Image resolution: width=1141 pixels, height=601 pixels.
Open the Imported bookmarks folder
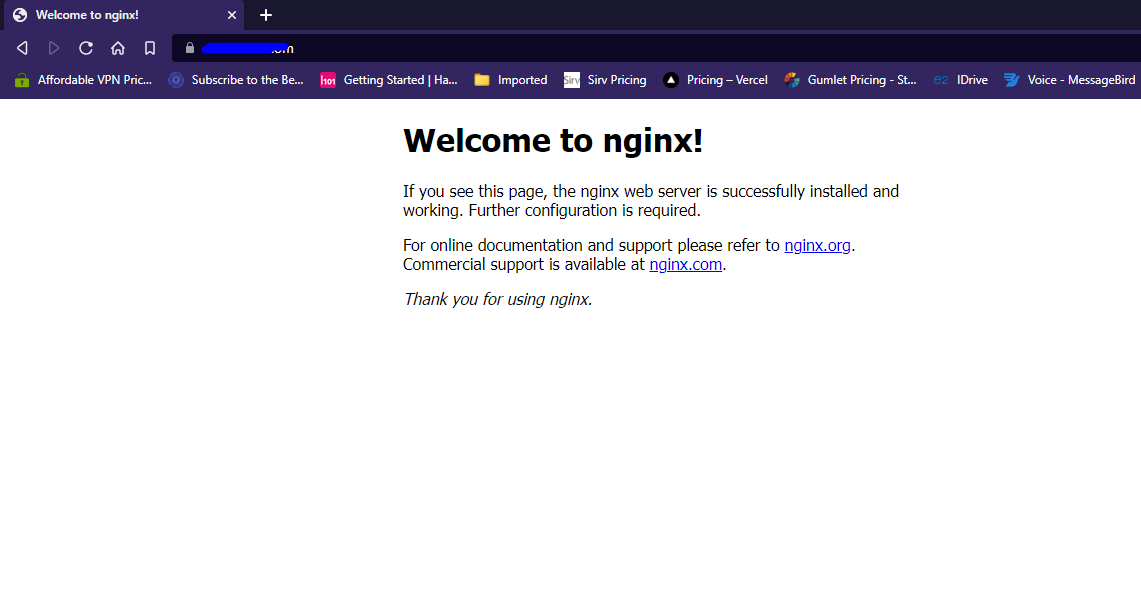[x=511, y=80]
